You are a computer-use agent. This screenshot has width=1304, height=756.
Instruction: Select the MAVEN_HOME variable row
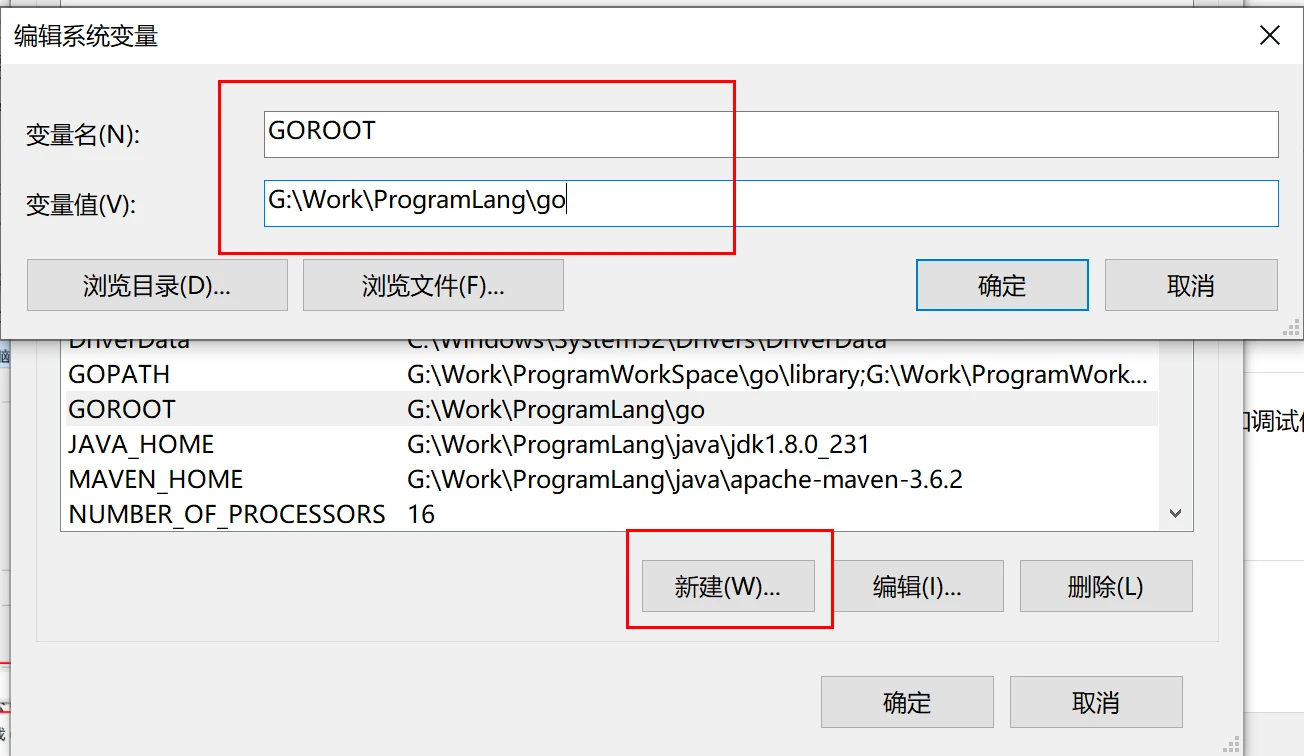click(x=400, y=478)
